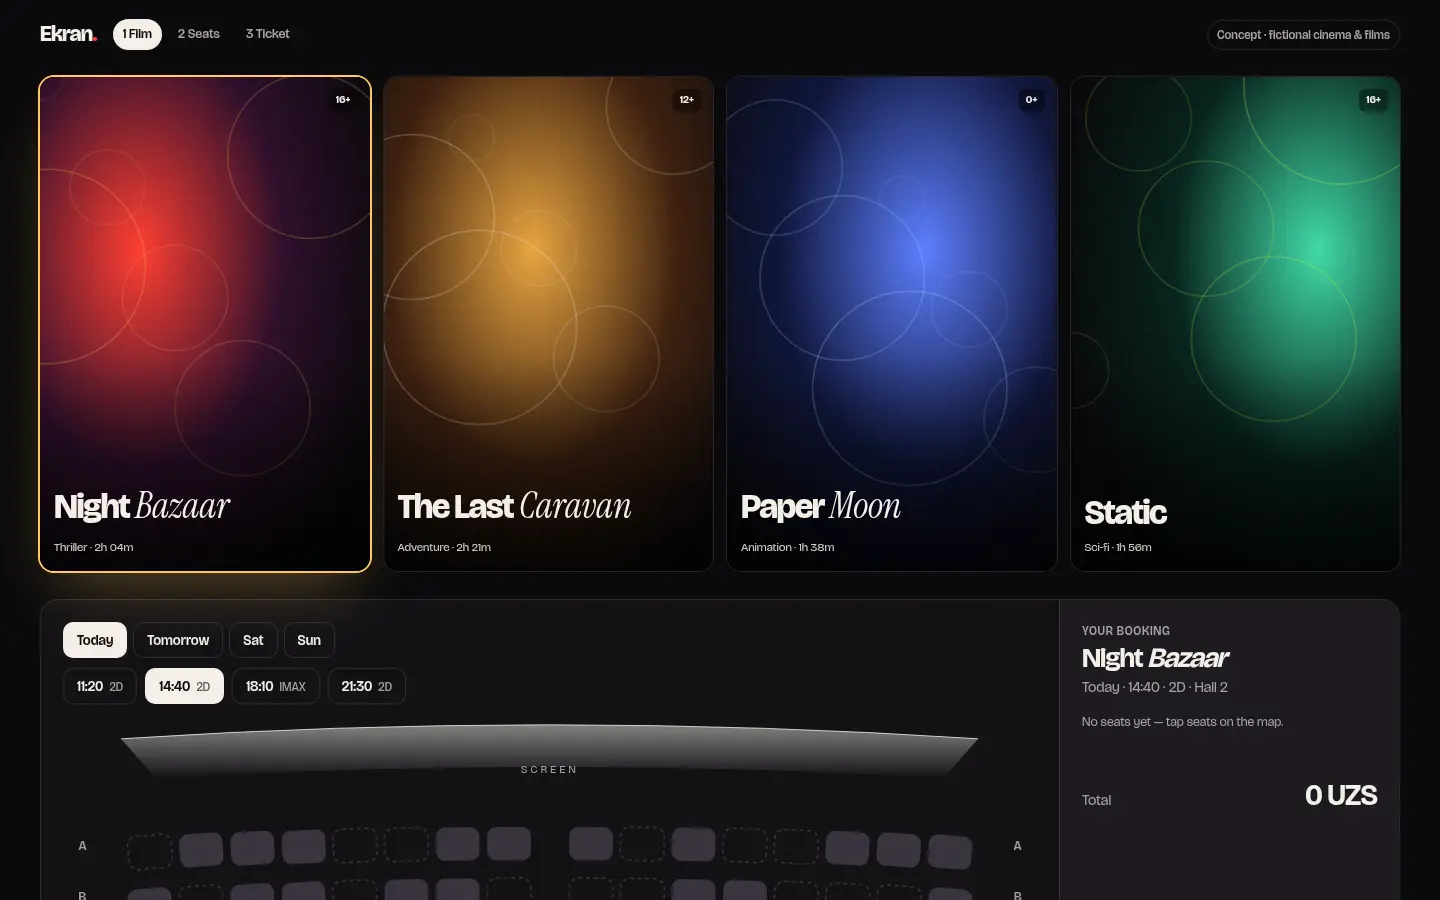This screenshot has height=900, width=1440.
Task: Choose Tomorrow for the showing date
Action: (178, 640)
